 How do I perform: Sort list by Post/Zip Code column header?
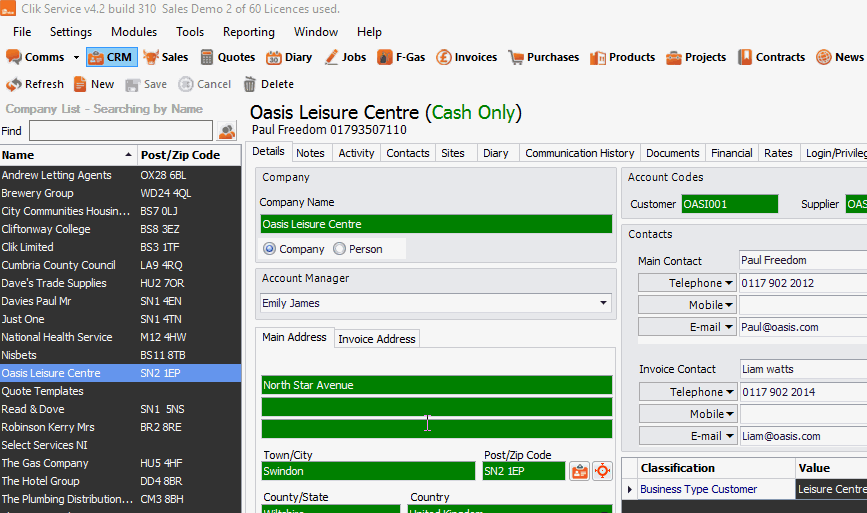coord(189,155)
